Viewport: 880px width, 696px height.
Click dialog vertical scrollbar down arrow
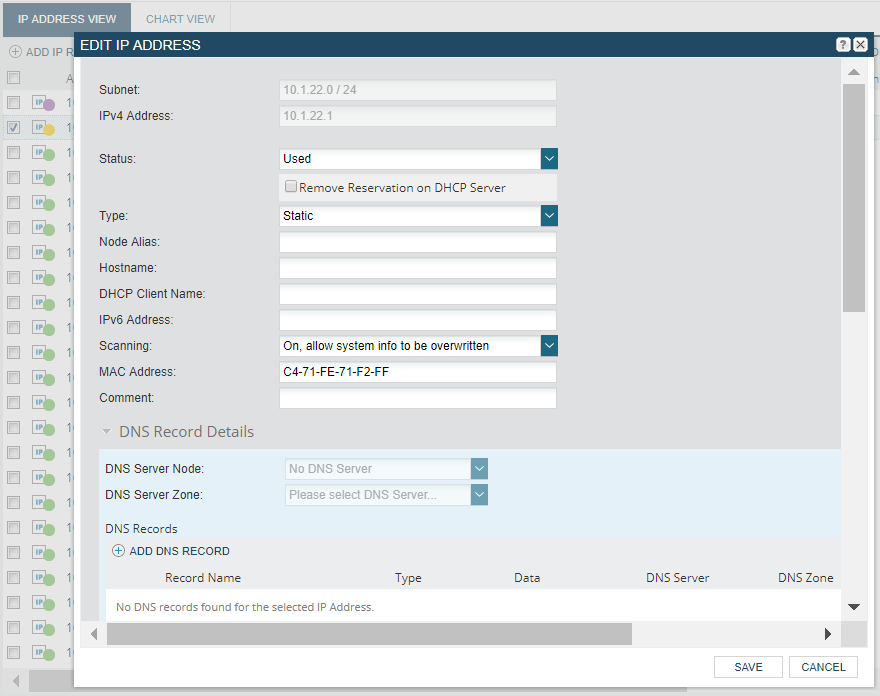pyautogui.click(x=853, y=606)
